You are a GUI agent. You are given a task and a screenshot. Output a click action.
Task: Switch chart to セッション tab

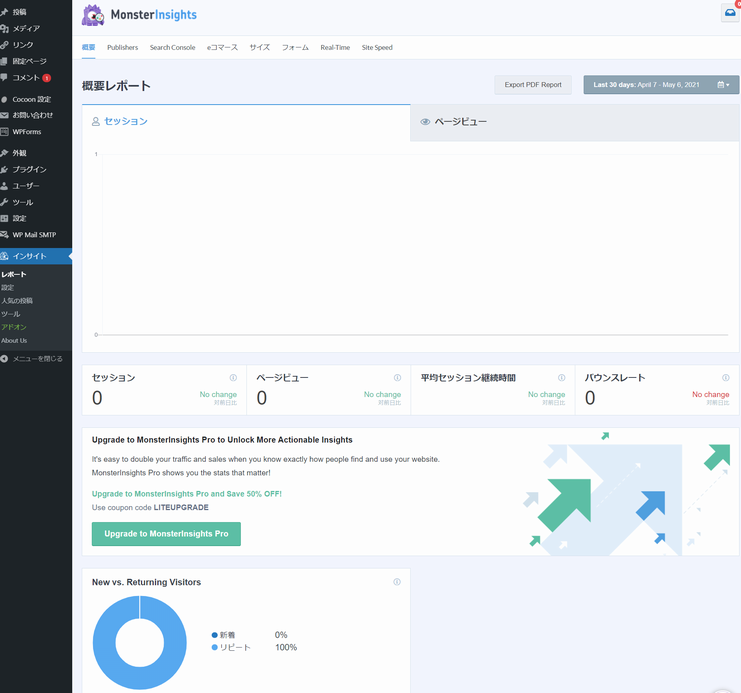click(x=246, y=122)
